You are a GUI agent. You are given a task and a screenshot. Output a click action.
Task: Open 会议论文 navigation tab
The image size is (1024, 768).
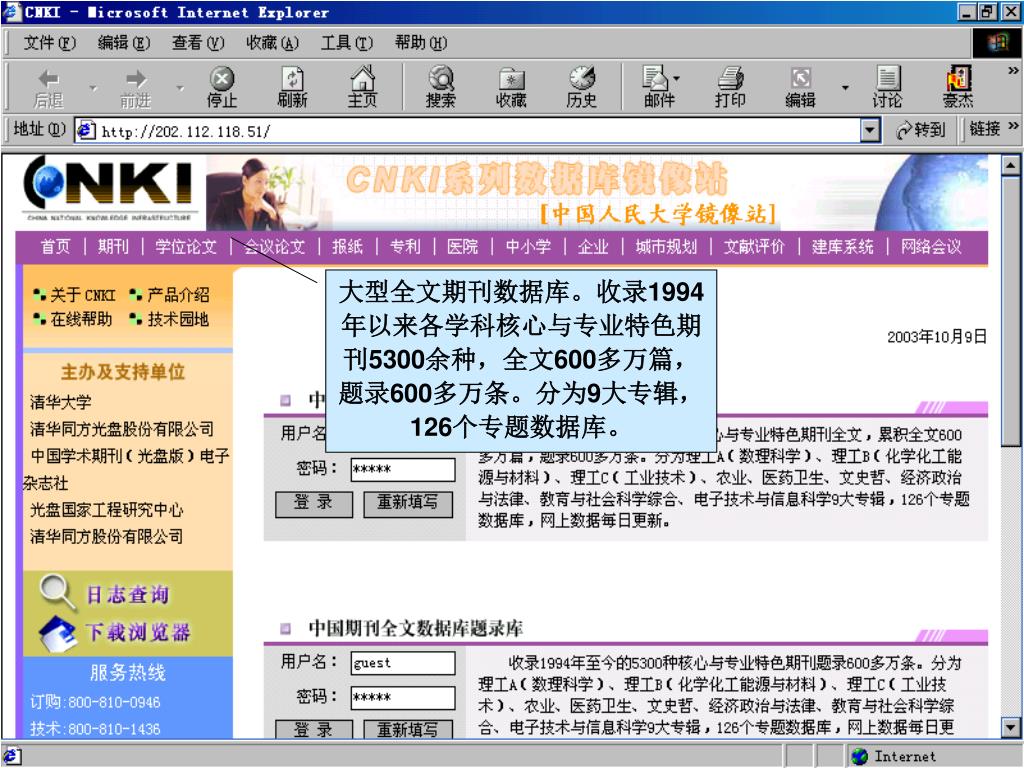(274, 246)
